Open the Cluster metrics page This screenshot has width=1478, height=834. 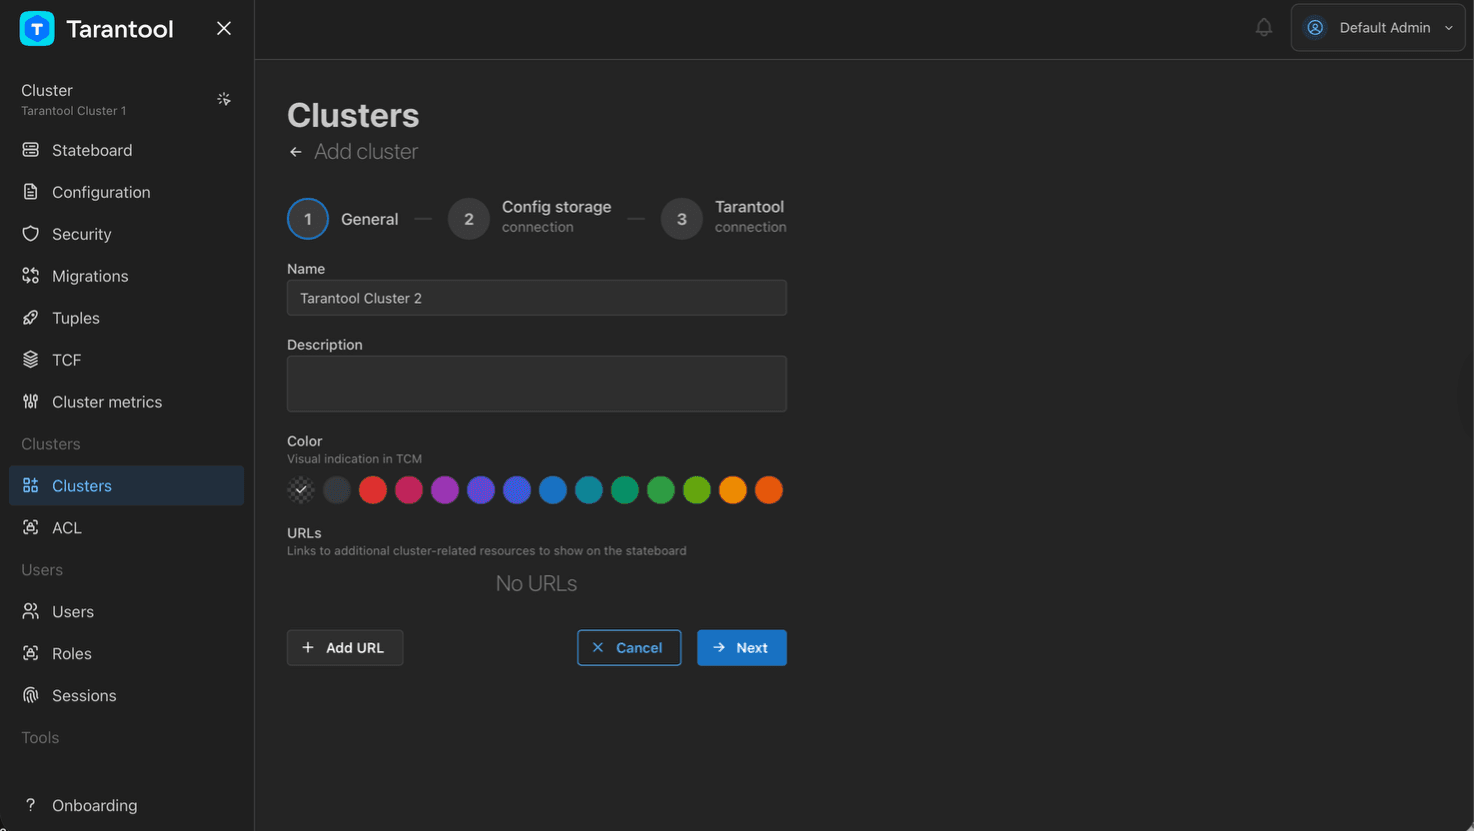127,402
